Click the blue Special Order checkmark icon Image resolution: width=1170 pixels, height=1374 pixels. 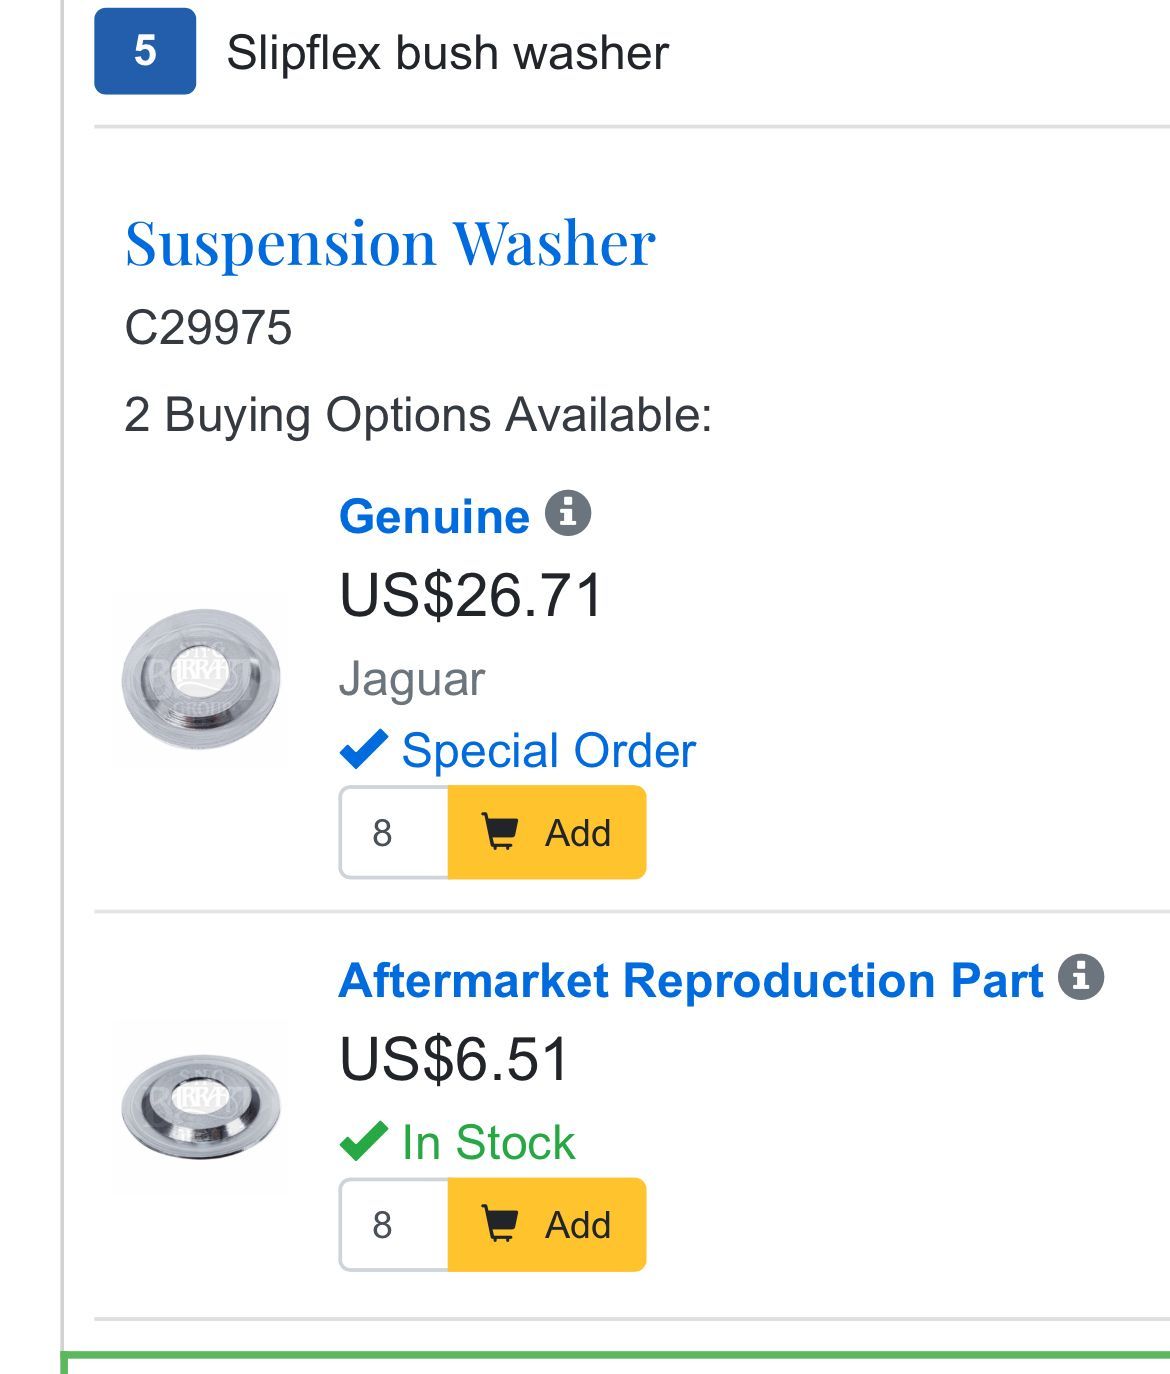pos(364,749)
